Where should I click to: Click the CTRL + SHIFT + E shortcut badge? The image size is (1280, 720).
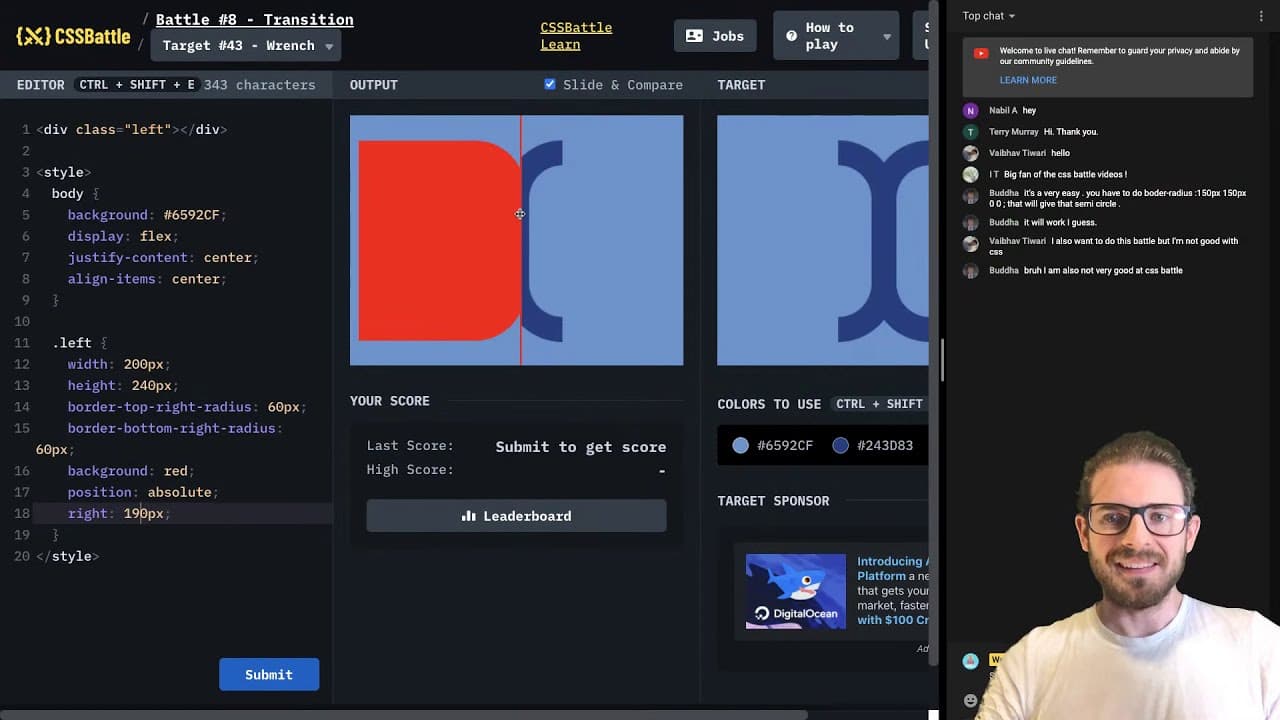pyautogui.click(x=137, y=85)
